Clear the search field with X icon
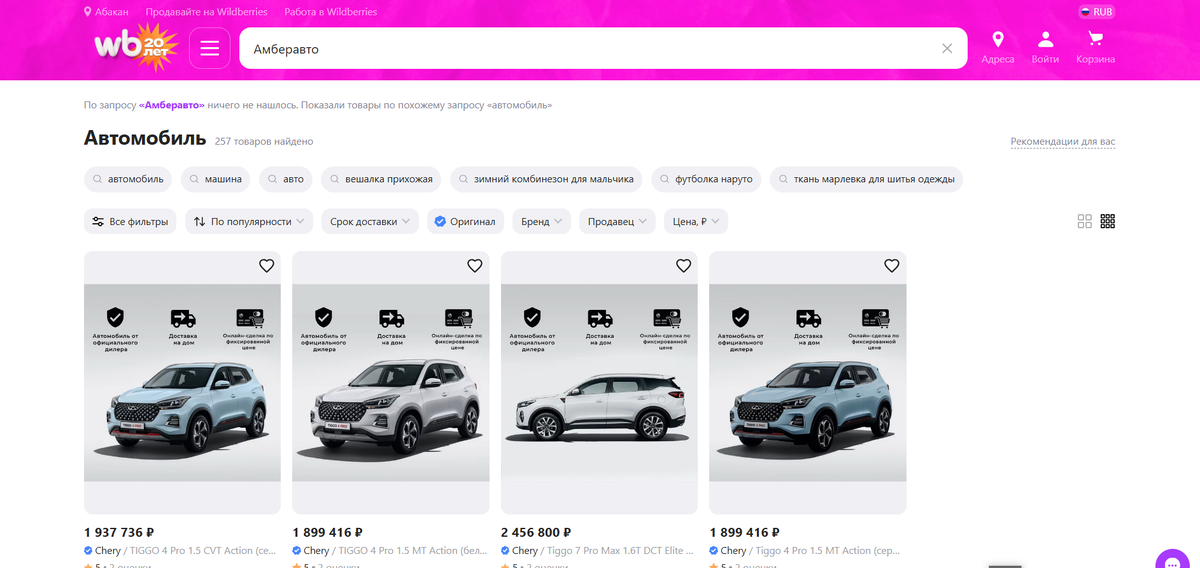Screen dimensions: 1200x568 [947, 48]
